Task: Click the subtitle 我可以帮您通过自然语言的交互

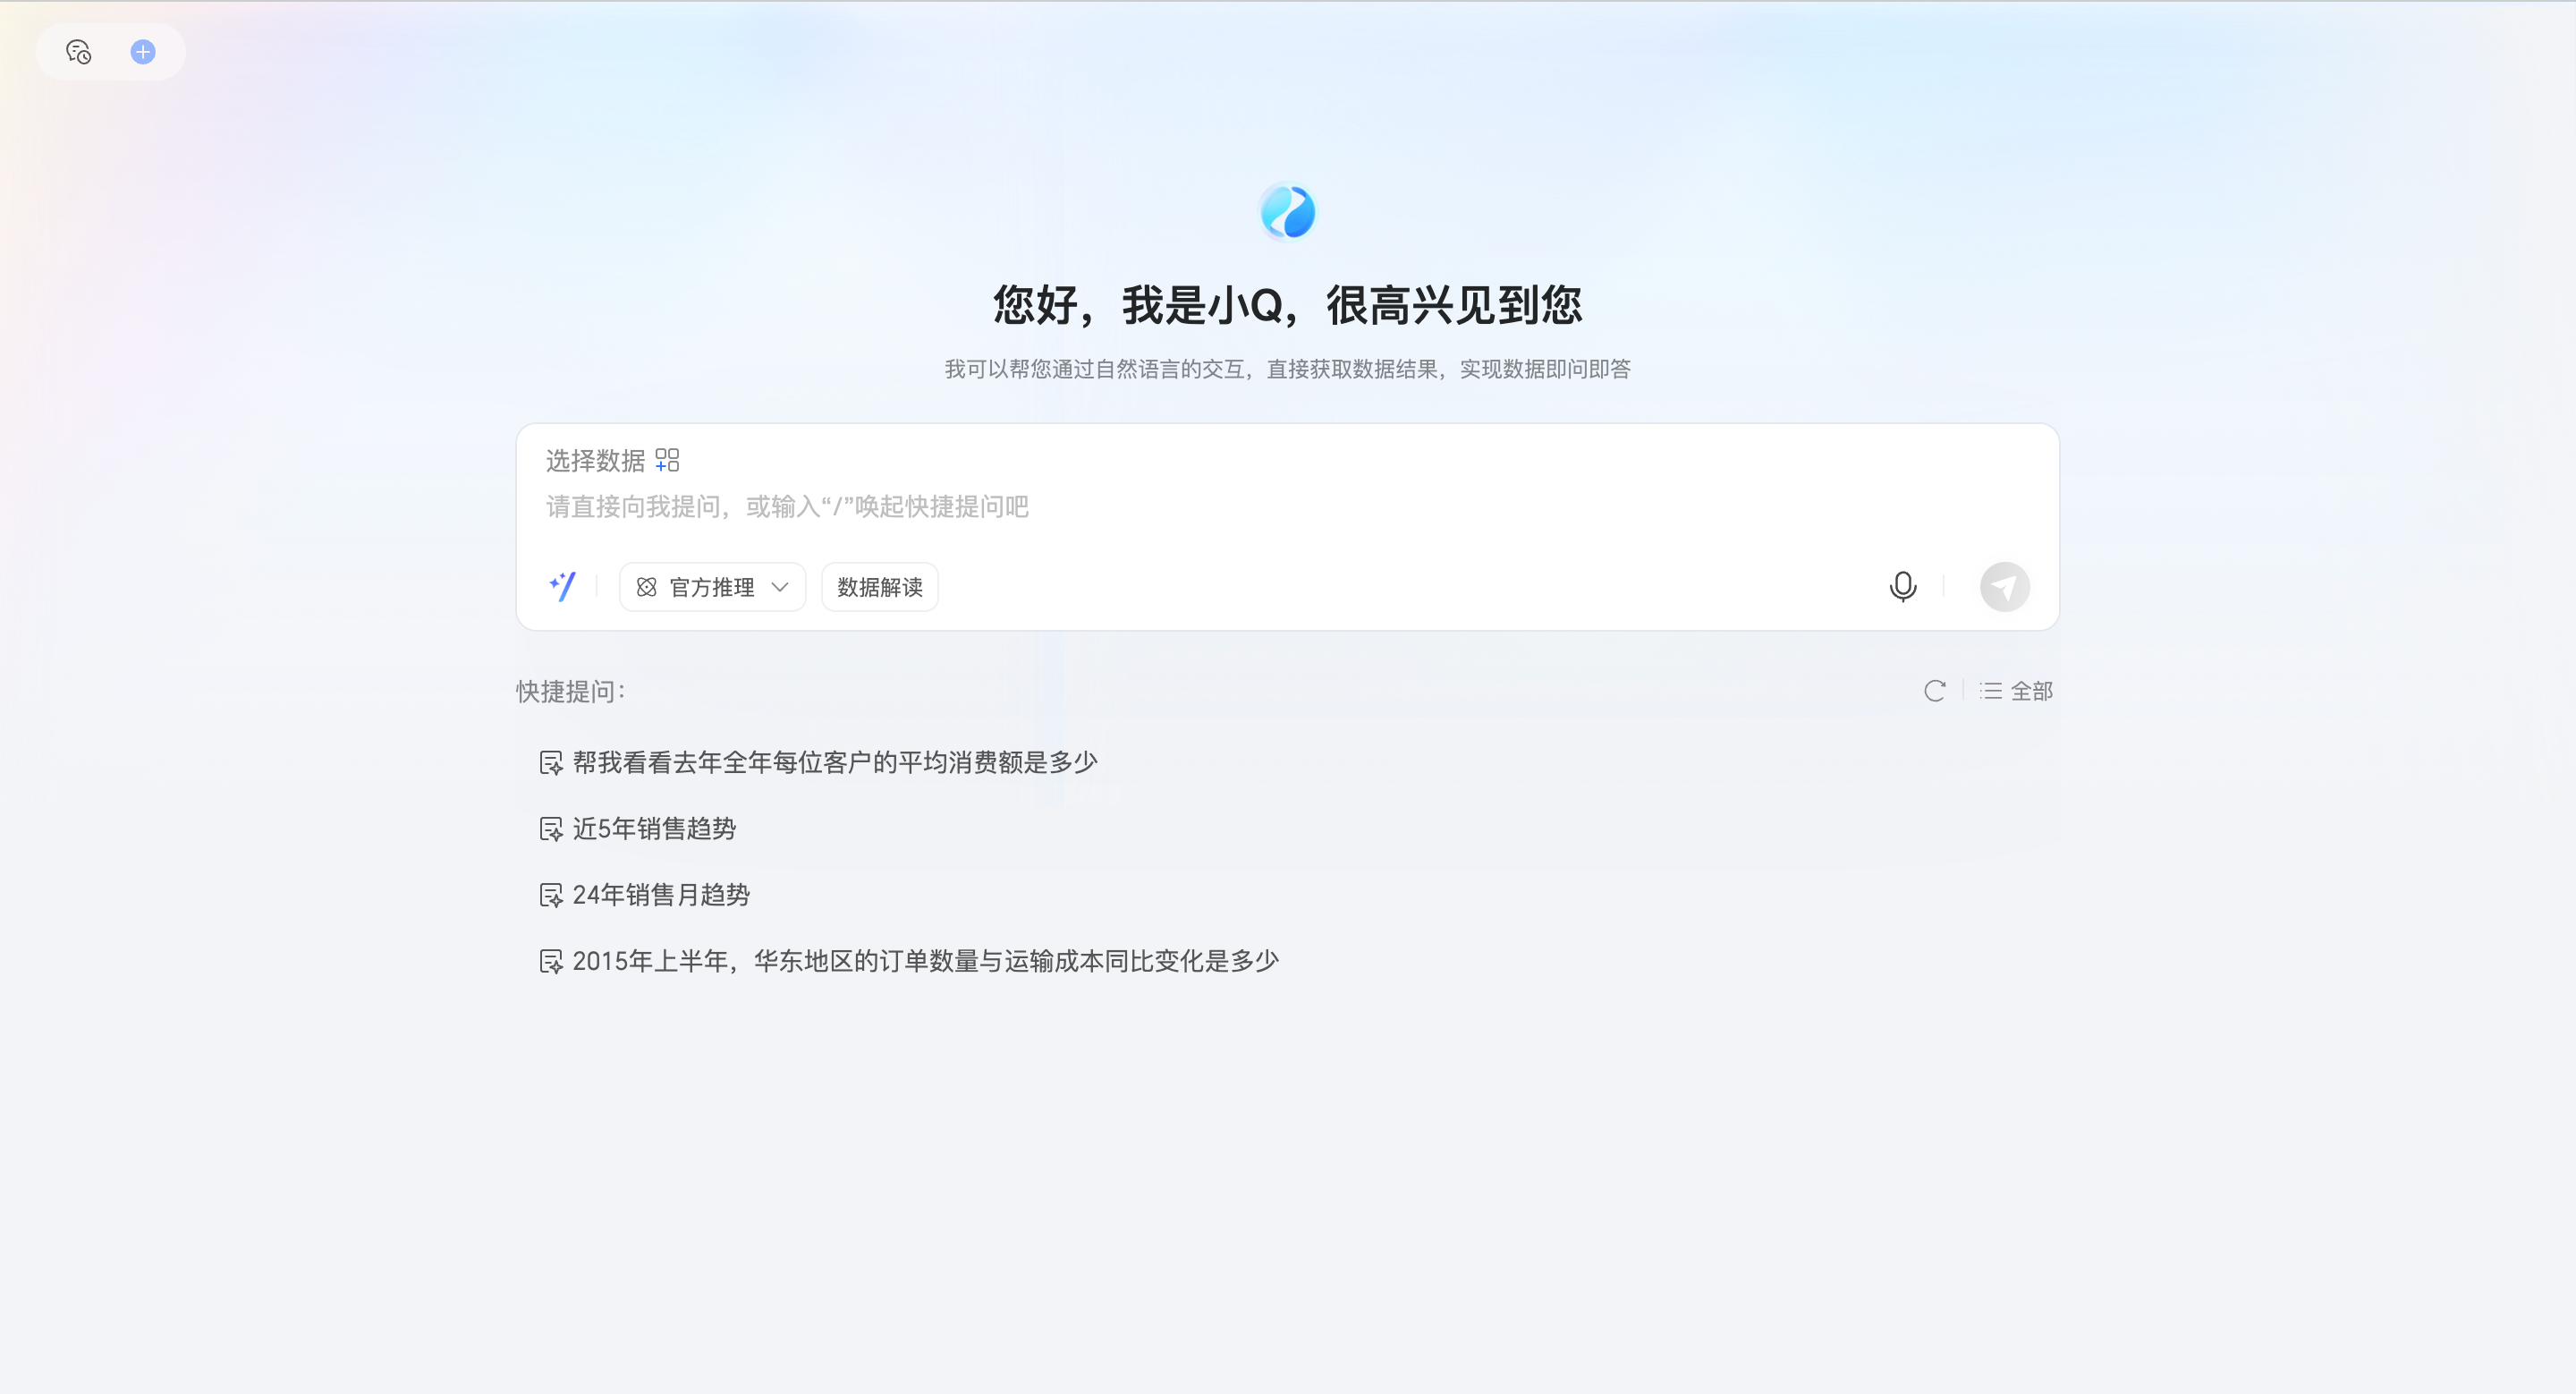Action: click(1287, 369)
